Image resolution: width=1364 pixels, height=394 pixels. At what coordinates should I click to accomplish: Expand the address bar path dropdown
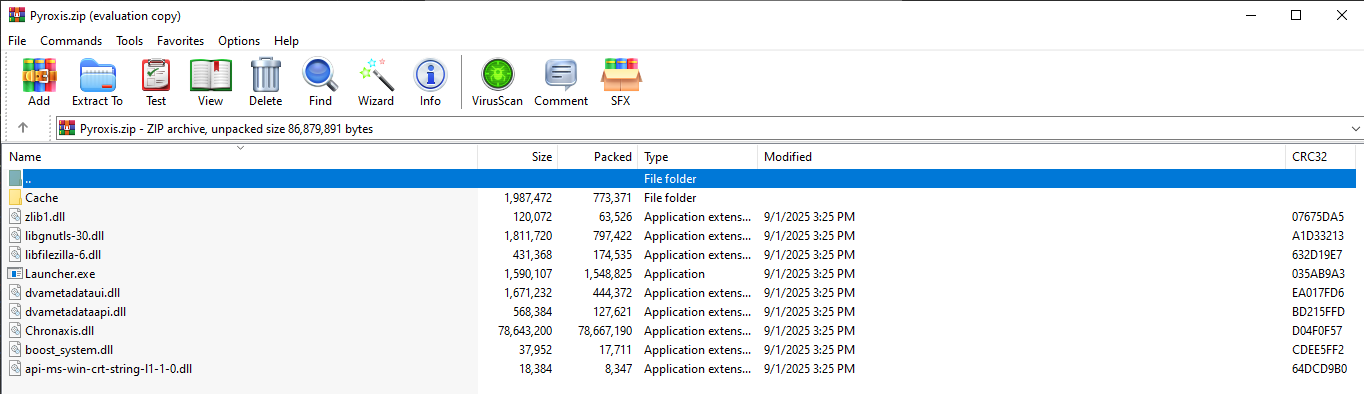[1356, 129]
